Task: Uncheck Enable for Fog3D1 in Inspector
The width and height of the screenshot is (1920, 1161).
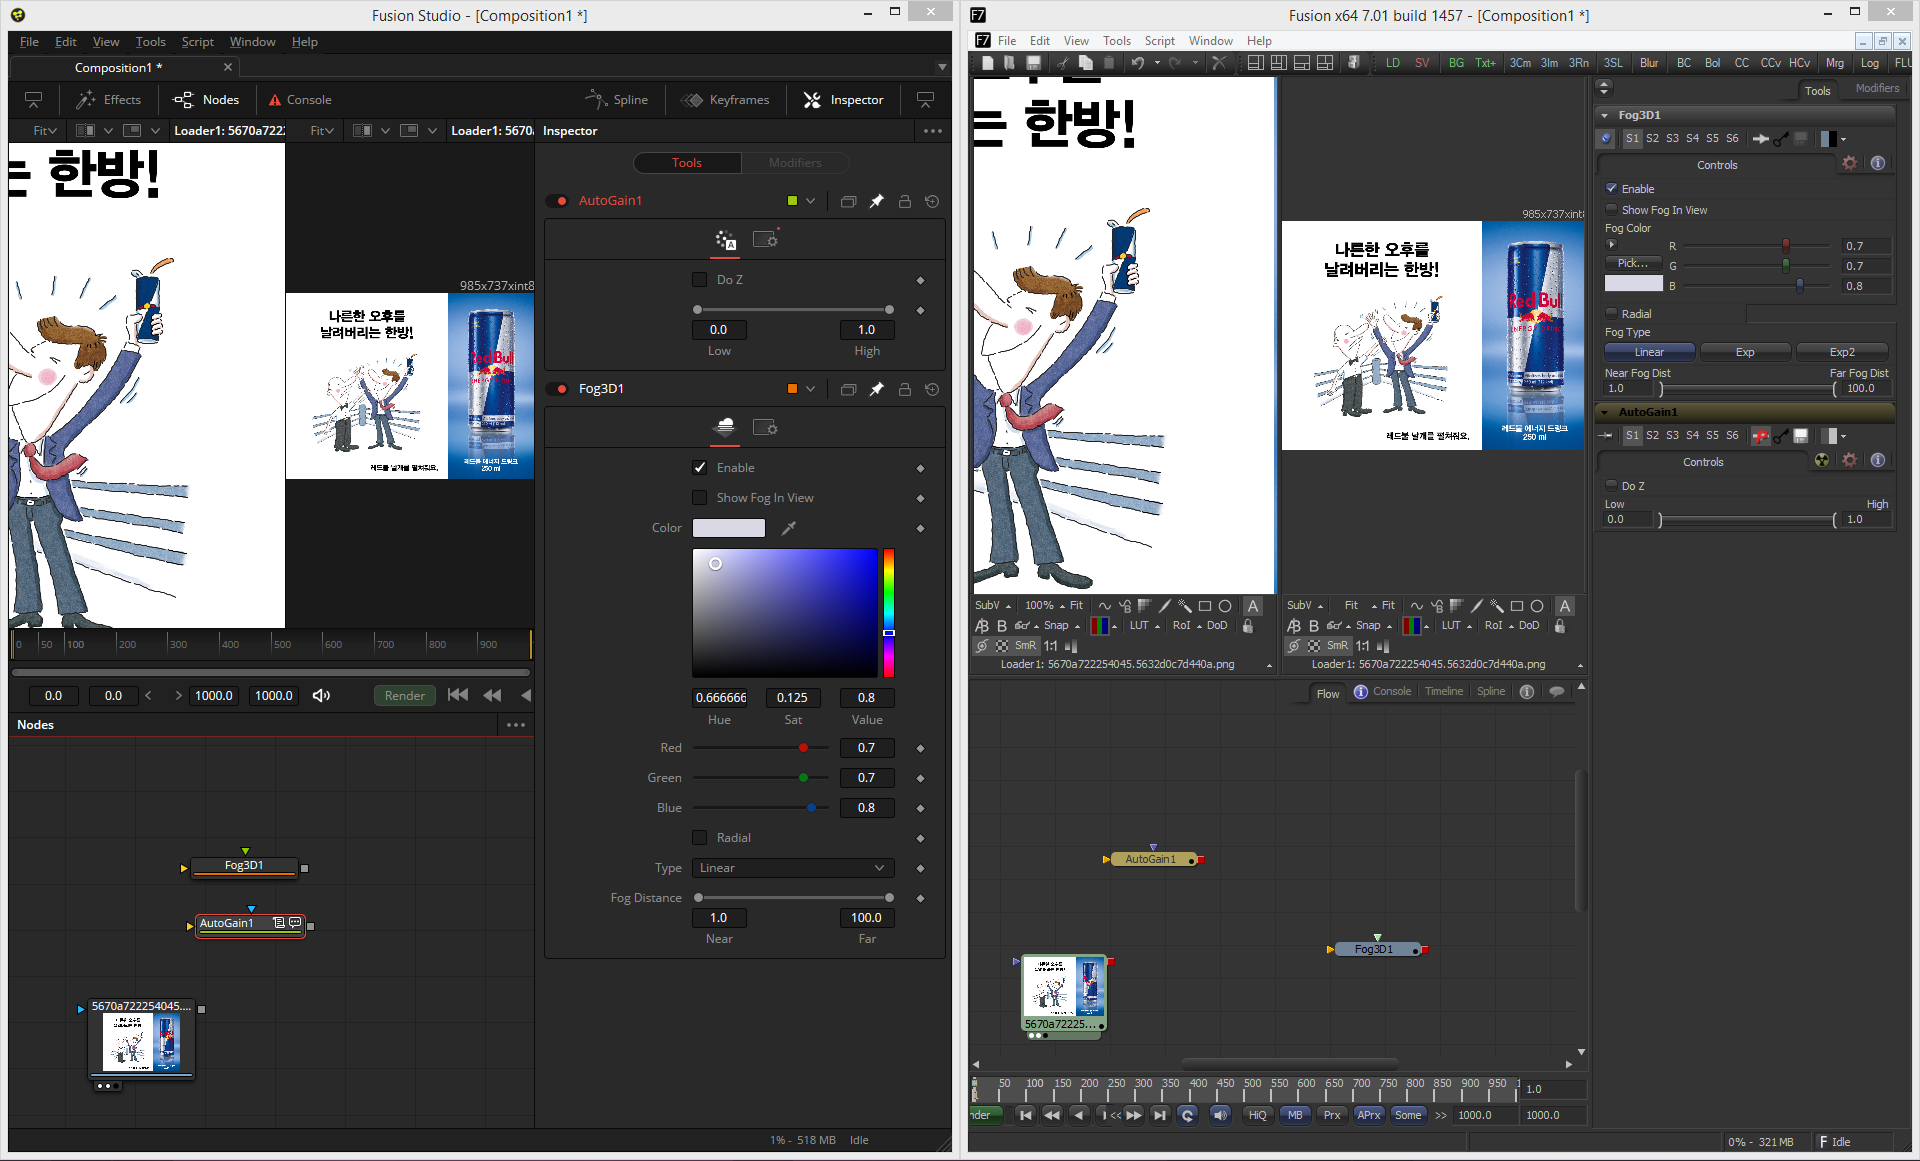Action: (700, 468)
